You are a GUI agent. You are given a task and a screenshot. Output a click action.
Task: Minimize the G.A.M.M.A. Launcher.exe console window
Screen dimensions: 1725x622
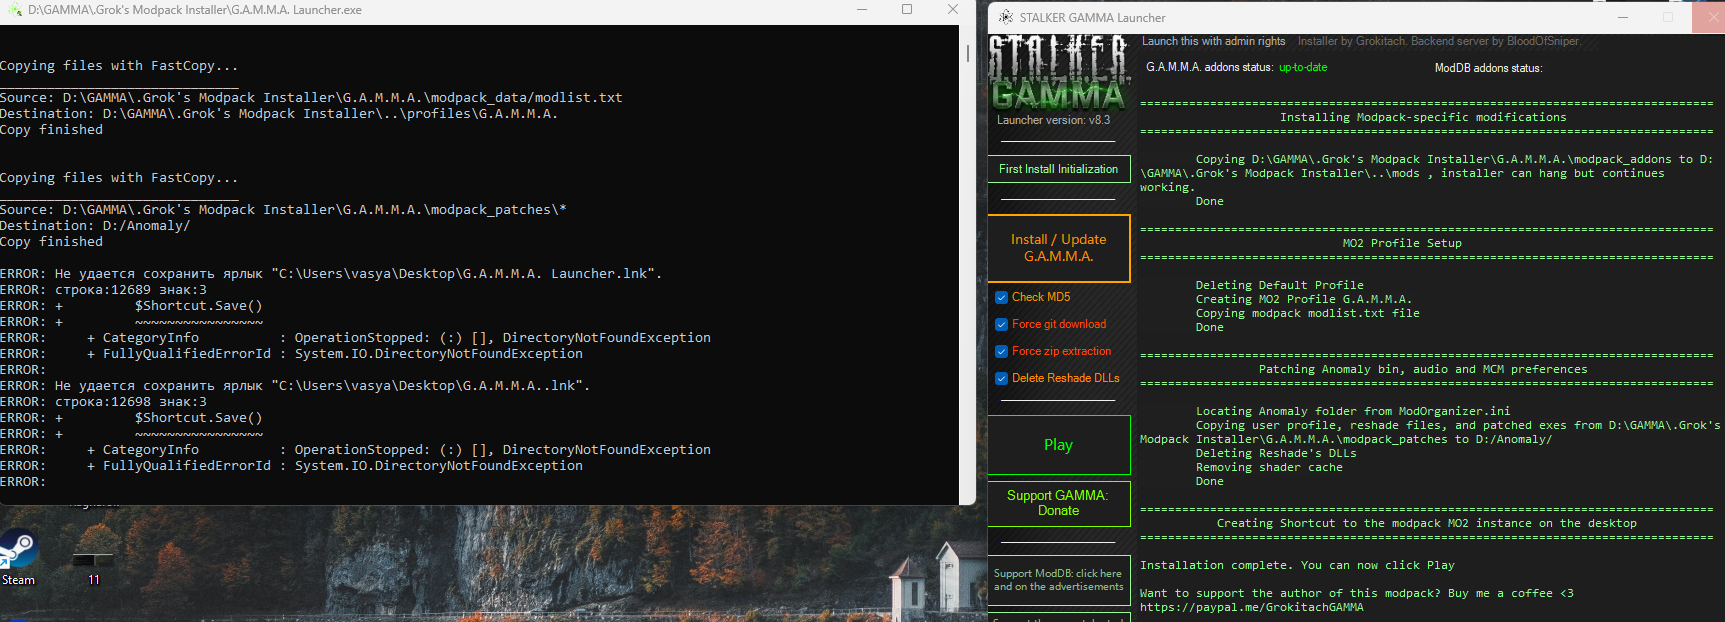[862, 10]
